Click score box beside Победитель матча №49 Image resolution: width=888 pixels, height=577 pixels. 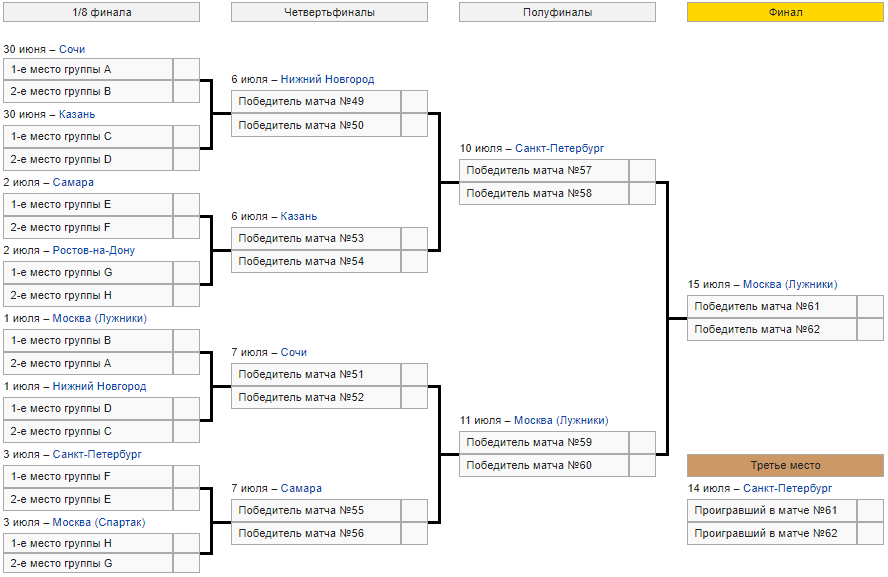point(414,101)
